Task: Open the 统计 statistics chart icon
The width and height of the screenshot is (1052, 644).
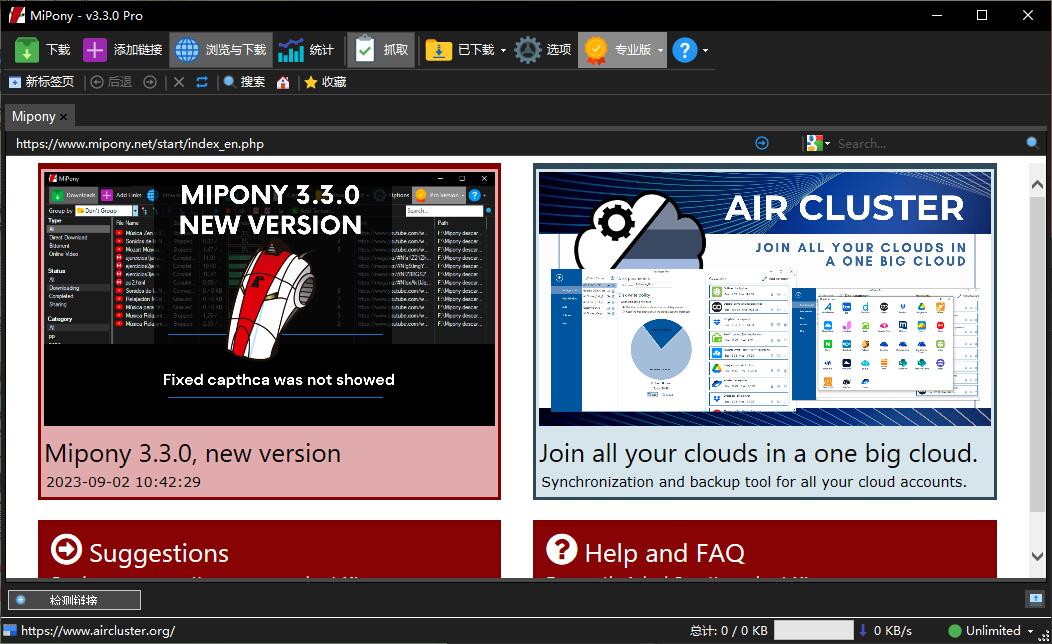Action: [x=291, y=50]
